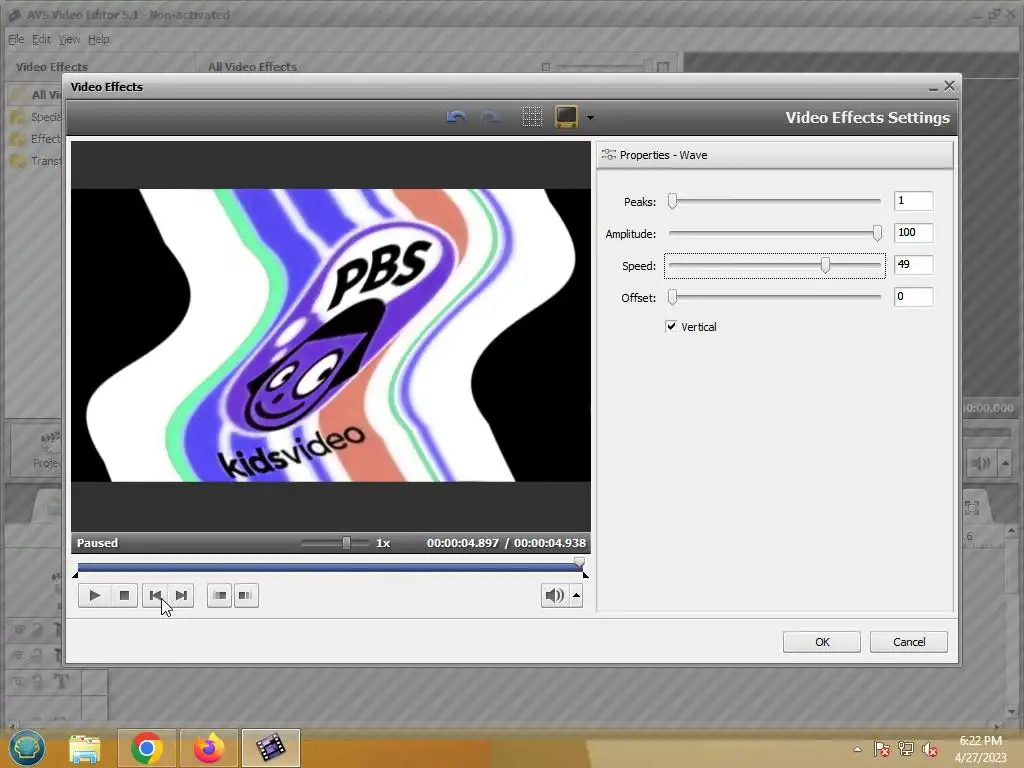This screenshot has width=1024, height=768.
Task: Click the playback speed slider near 1x
Action: (347, 543)
